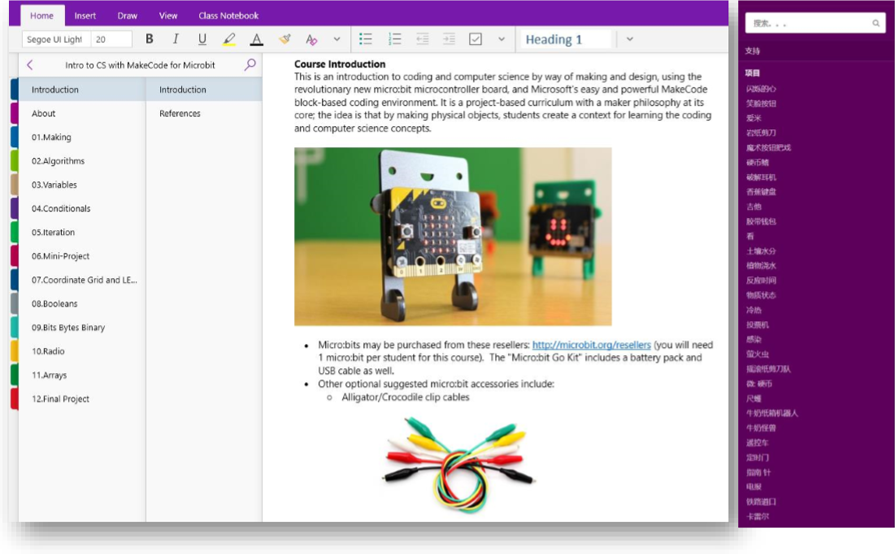Open the 12.Final Project section

point(82,399)
